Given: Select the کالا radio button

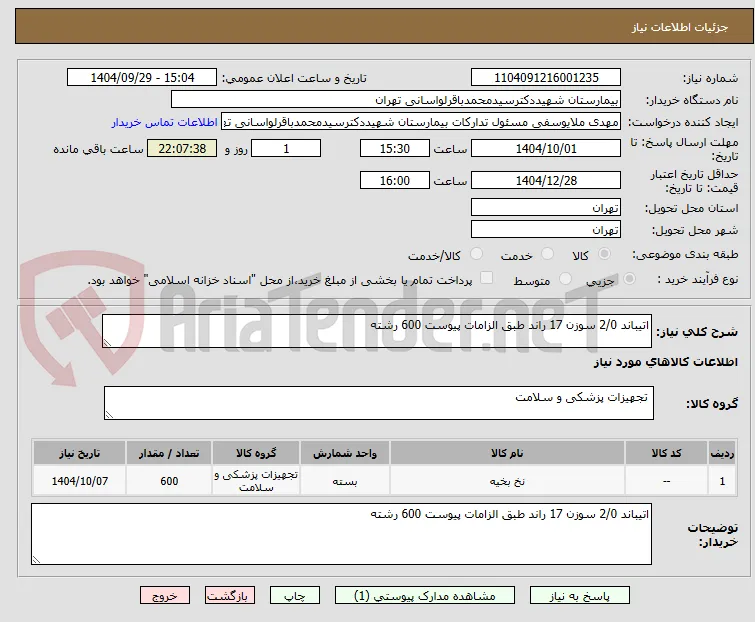Looking at the screenshot, I should pos(604,254).
